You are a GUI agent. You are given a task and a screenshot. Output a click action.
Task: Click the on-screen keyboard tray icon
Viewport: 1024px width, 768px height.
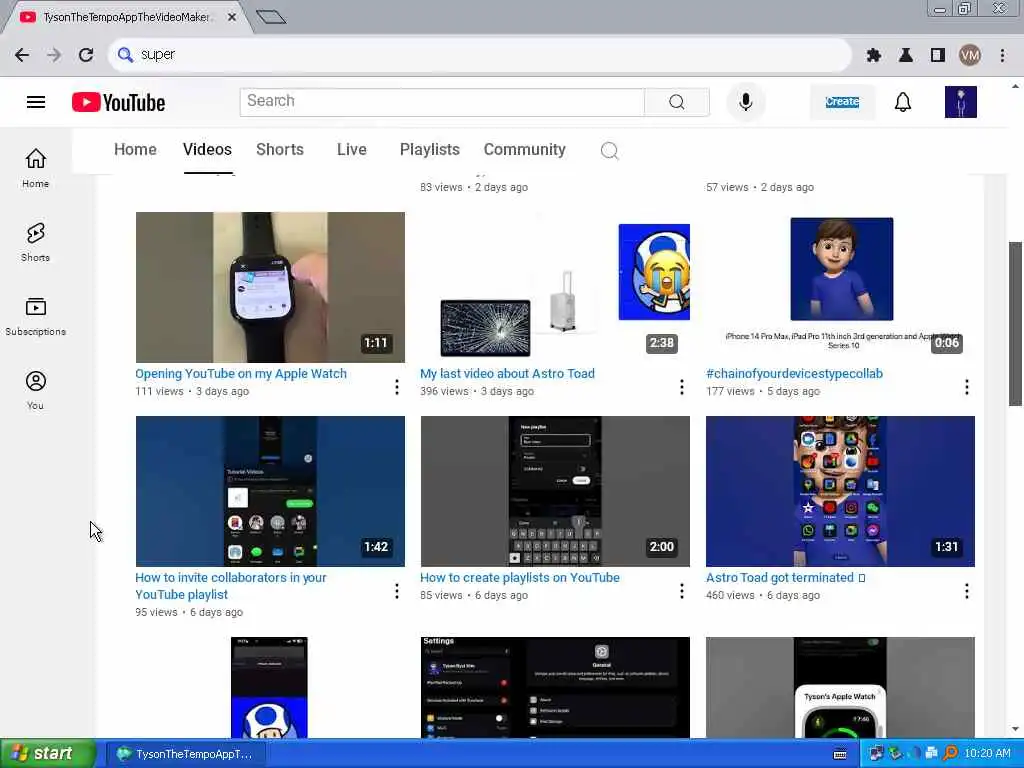pos(840,754)
